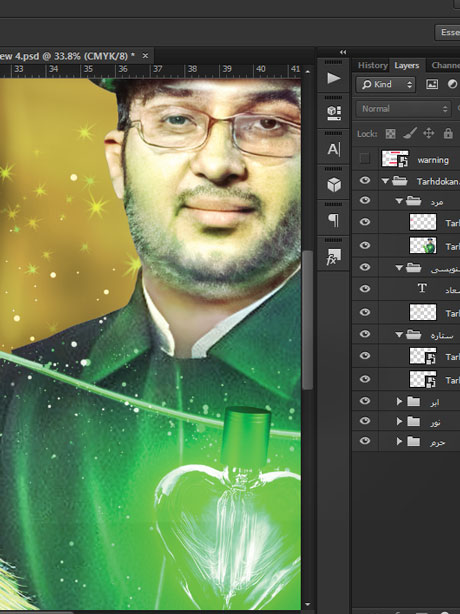
Task: Click canvas scroll down arrow
Action: click(x=308, y=605)
